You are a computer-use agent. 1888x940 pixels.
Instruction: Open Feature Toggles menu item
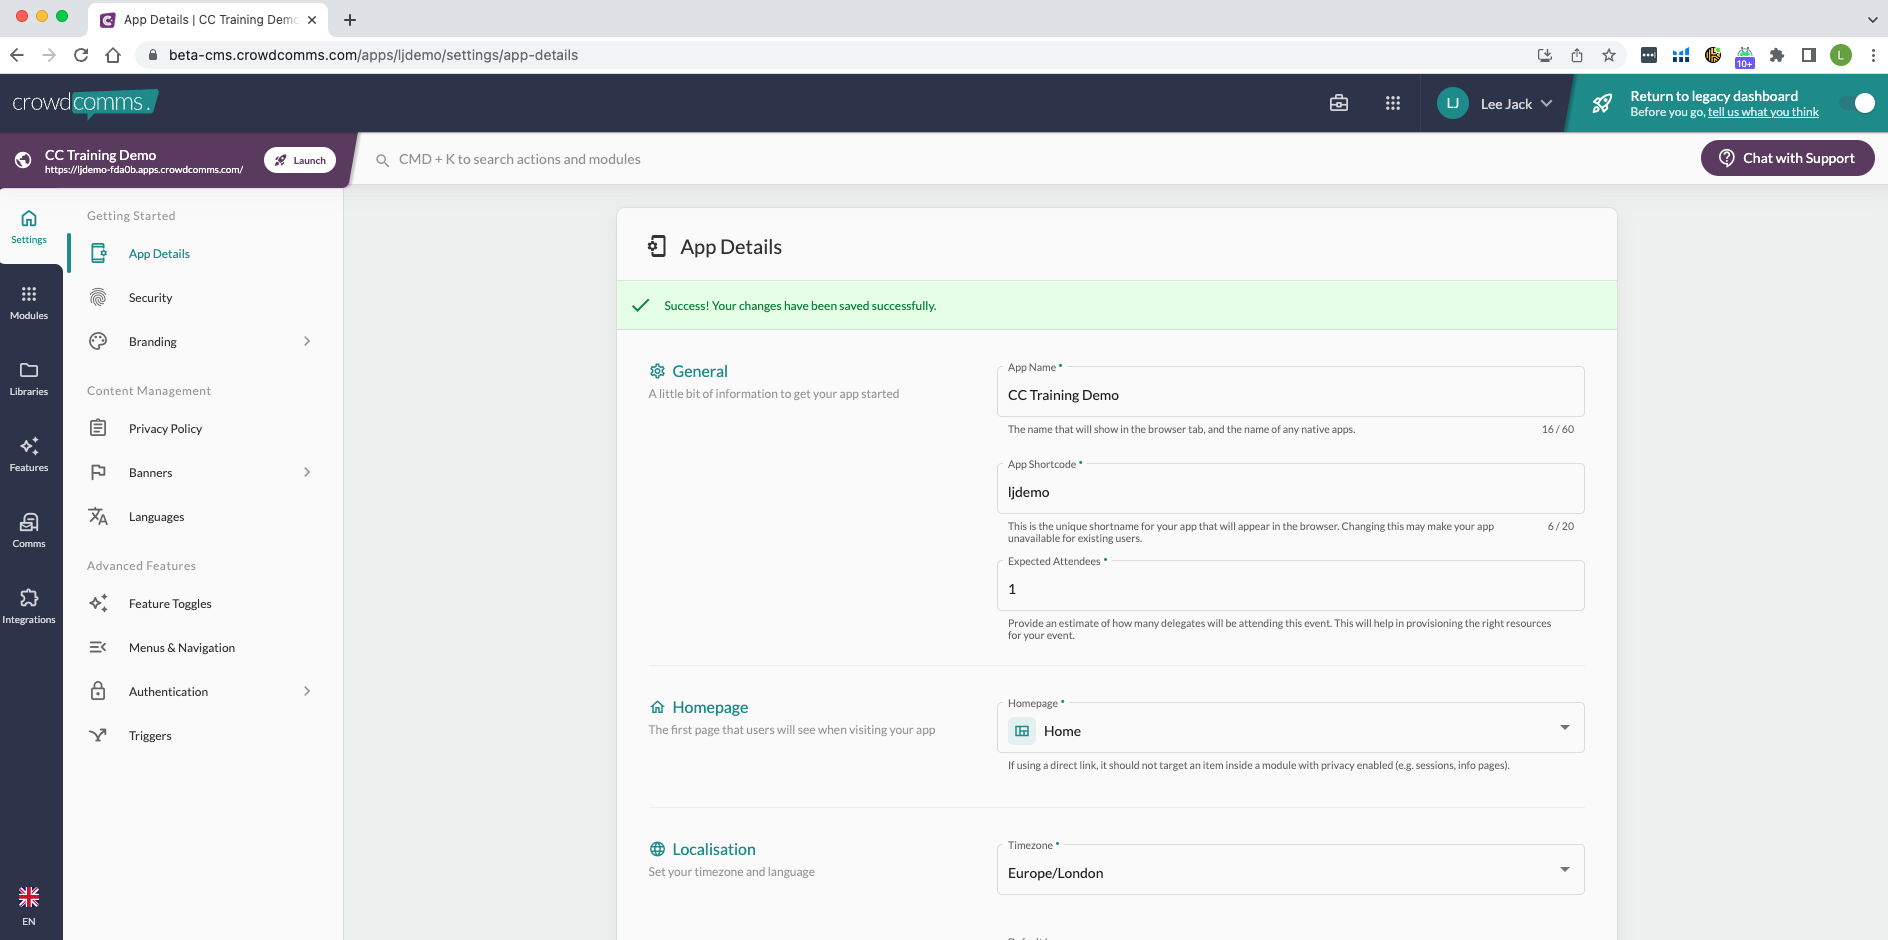(x=170, y=604)
